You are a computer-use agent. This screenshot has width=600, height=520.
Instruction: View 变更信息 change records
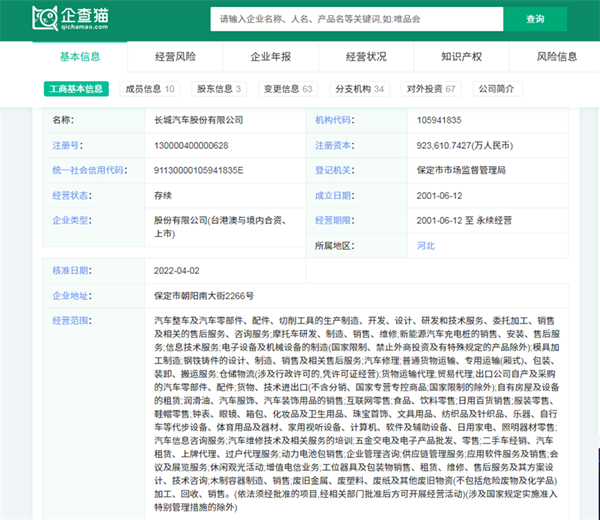286,89
